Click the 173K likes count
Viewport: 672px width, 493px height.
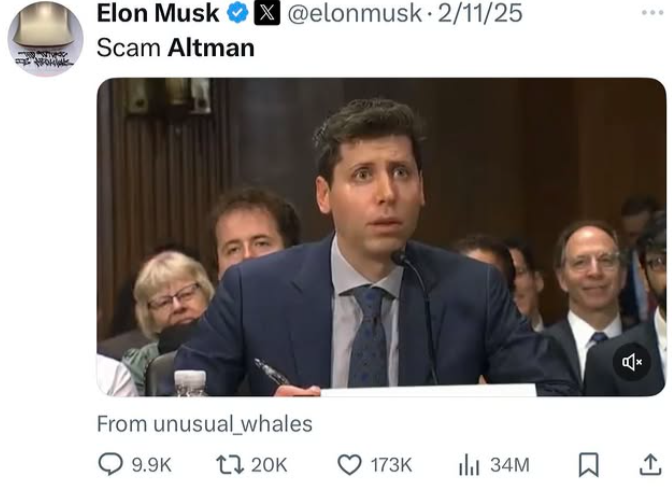click(x=391, y=465)
